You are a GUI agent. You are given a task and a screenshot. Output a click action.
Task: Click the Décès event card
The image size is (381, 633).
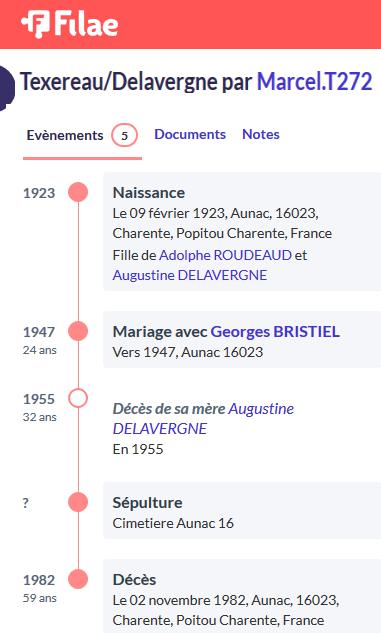pos(242,596)
